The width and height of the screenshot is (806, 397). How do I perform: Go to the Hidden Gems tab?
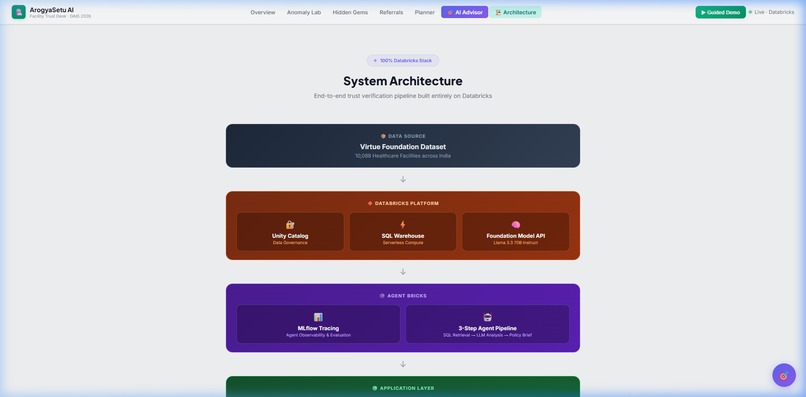click(350, 12)
